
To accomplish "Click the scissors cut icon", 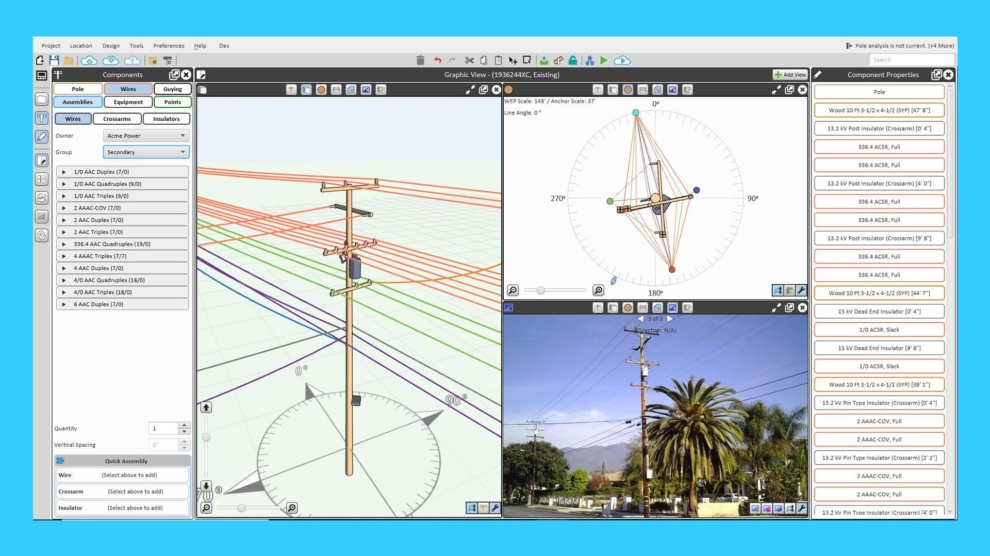I will click(x=468, y=60).
